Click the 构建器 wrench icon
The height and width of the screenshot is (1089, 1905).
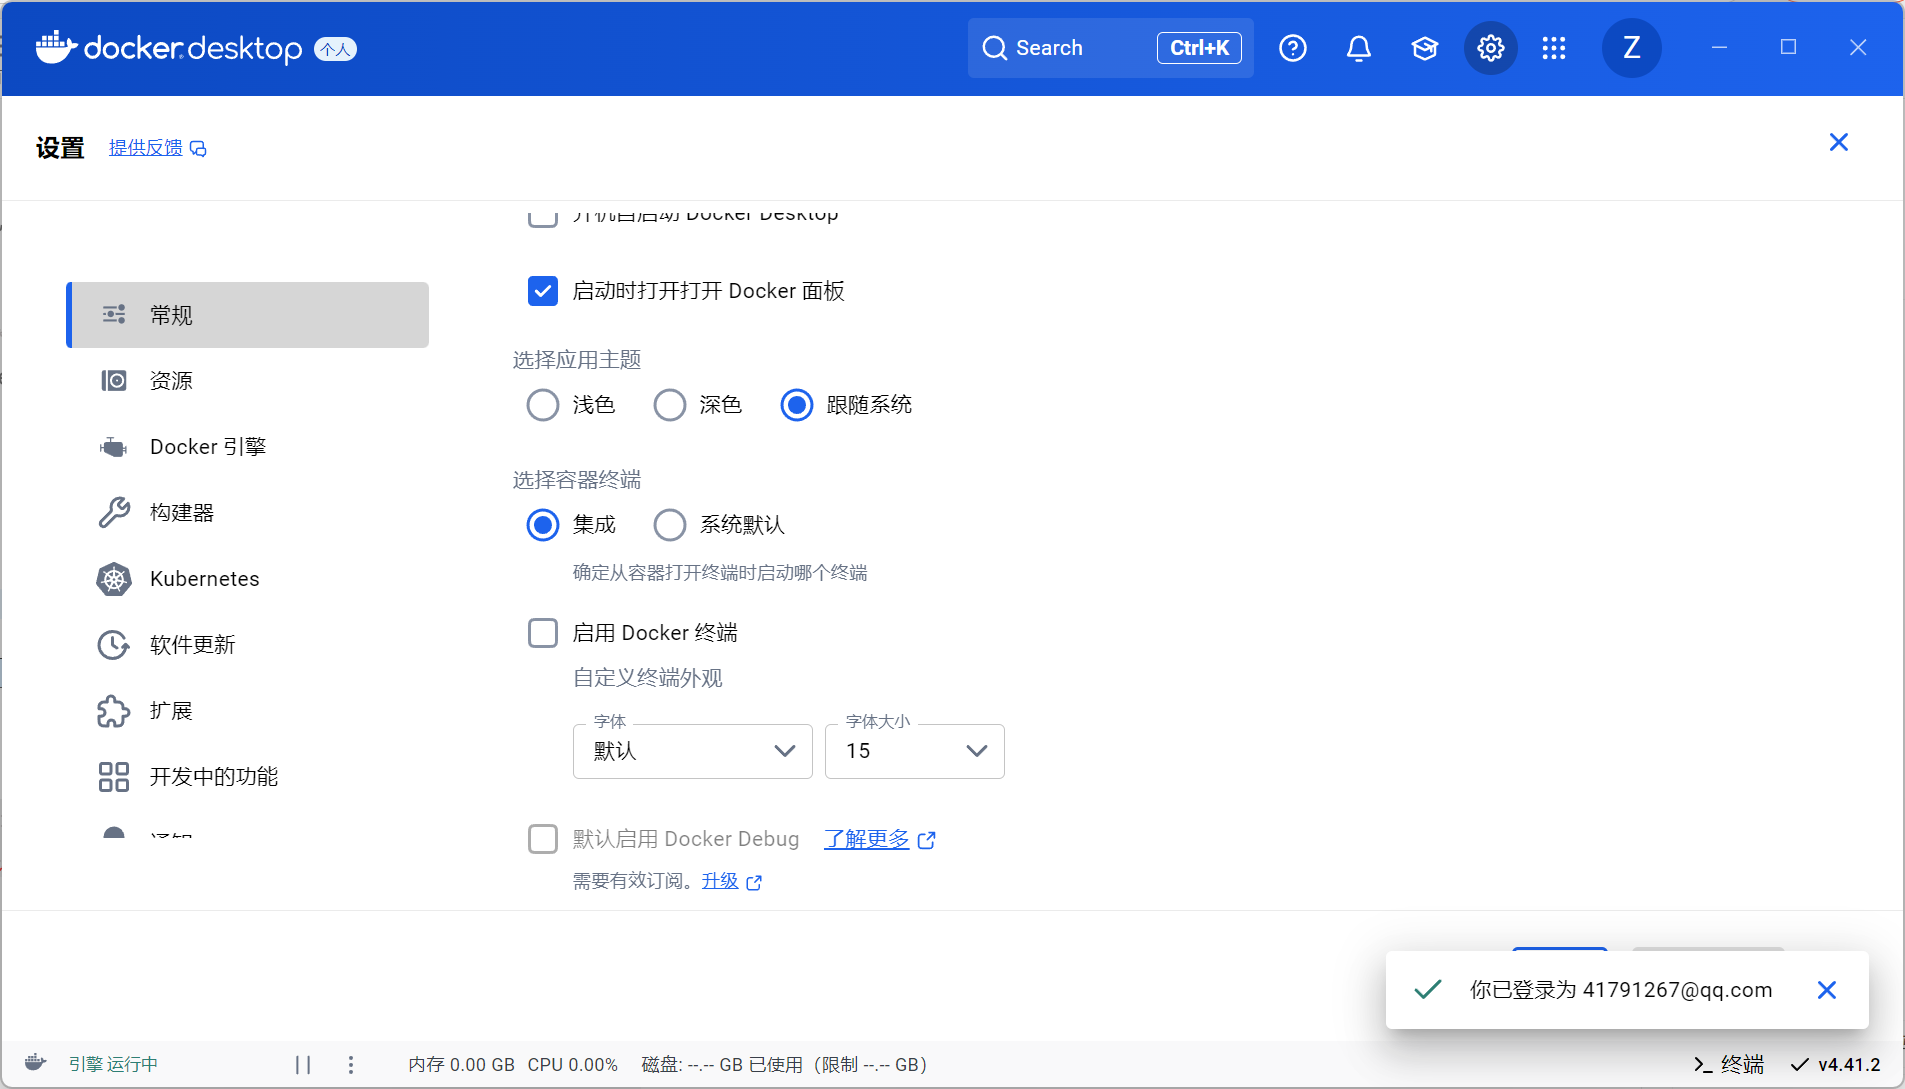coord(114,513)
